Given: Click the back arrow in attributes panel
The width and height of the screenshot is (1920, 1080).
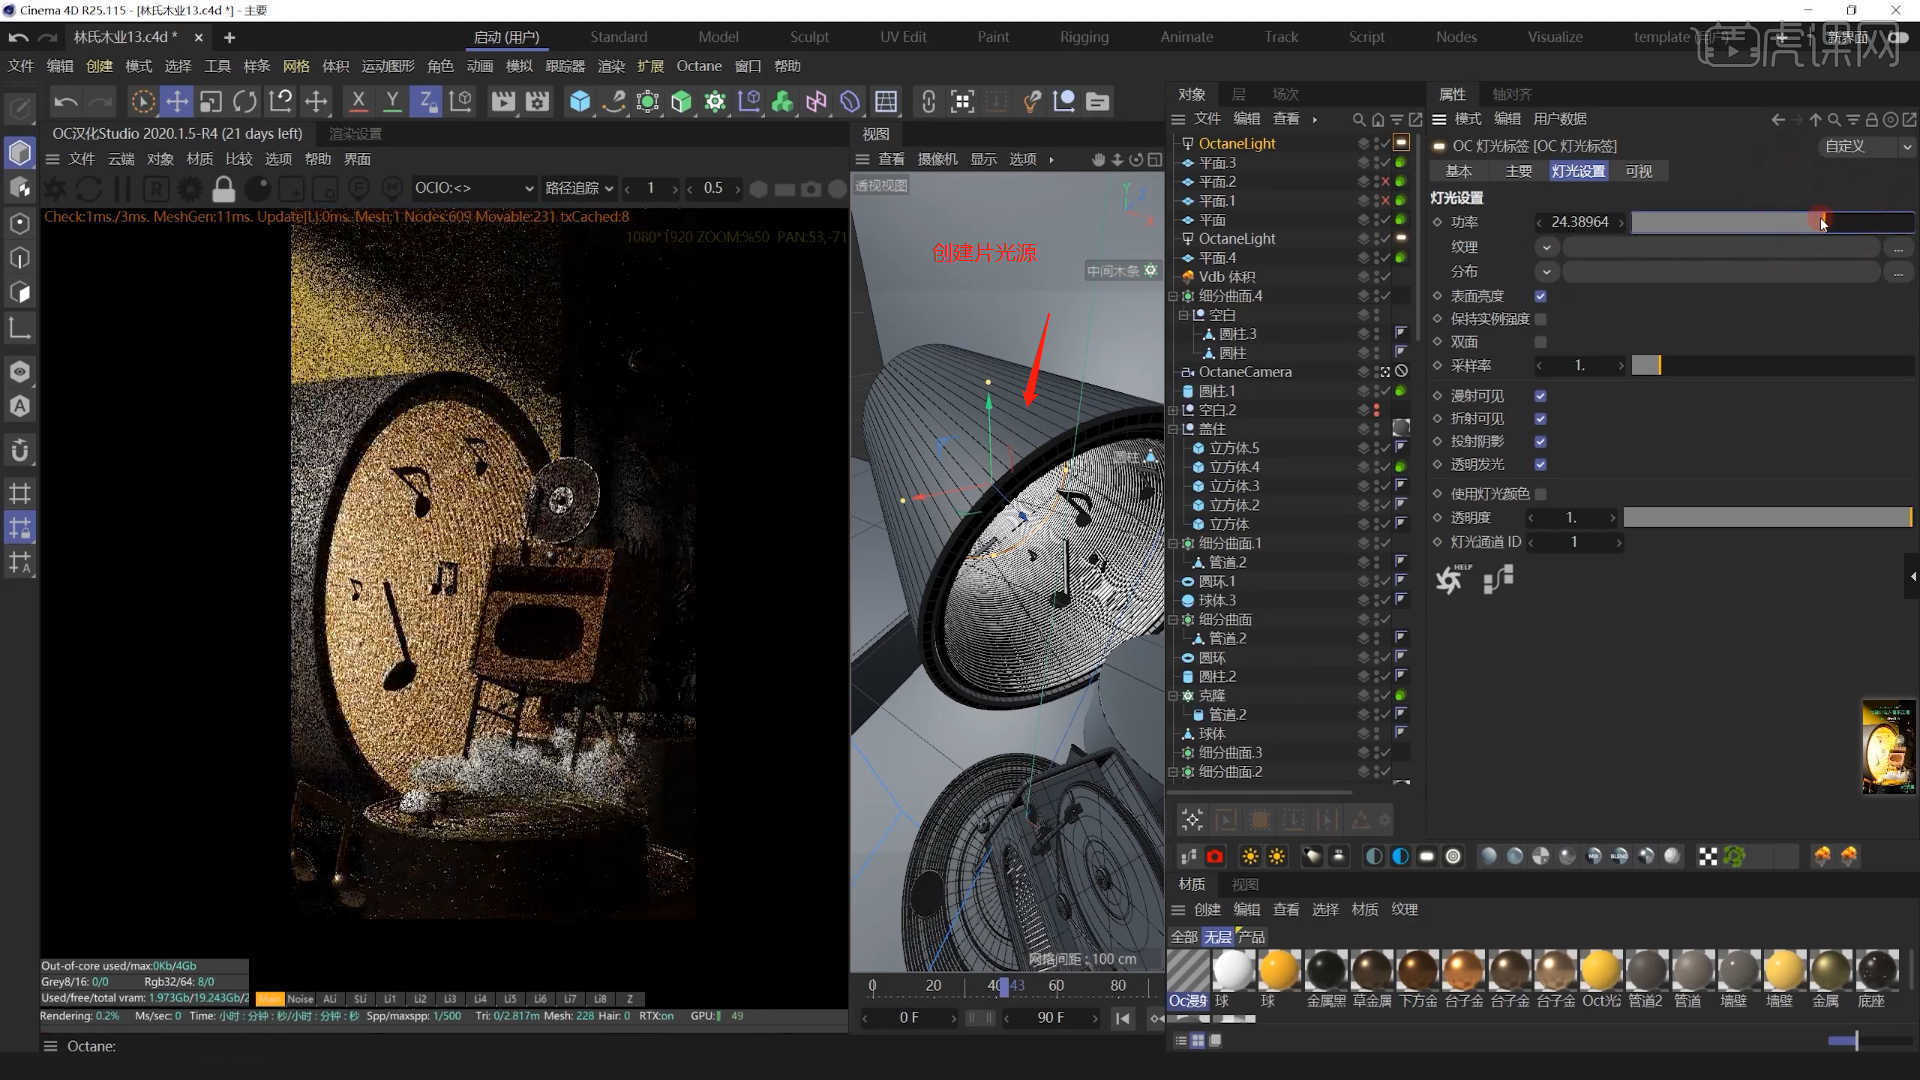Looking at the screenshot, I should click(1778, 119).
